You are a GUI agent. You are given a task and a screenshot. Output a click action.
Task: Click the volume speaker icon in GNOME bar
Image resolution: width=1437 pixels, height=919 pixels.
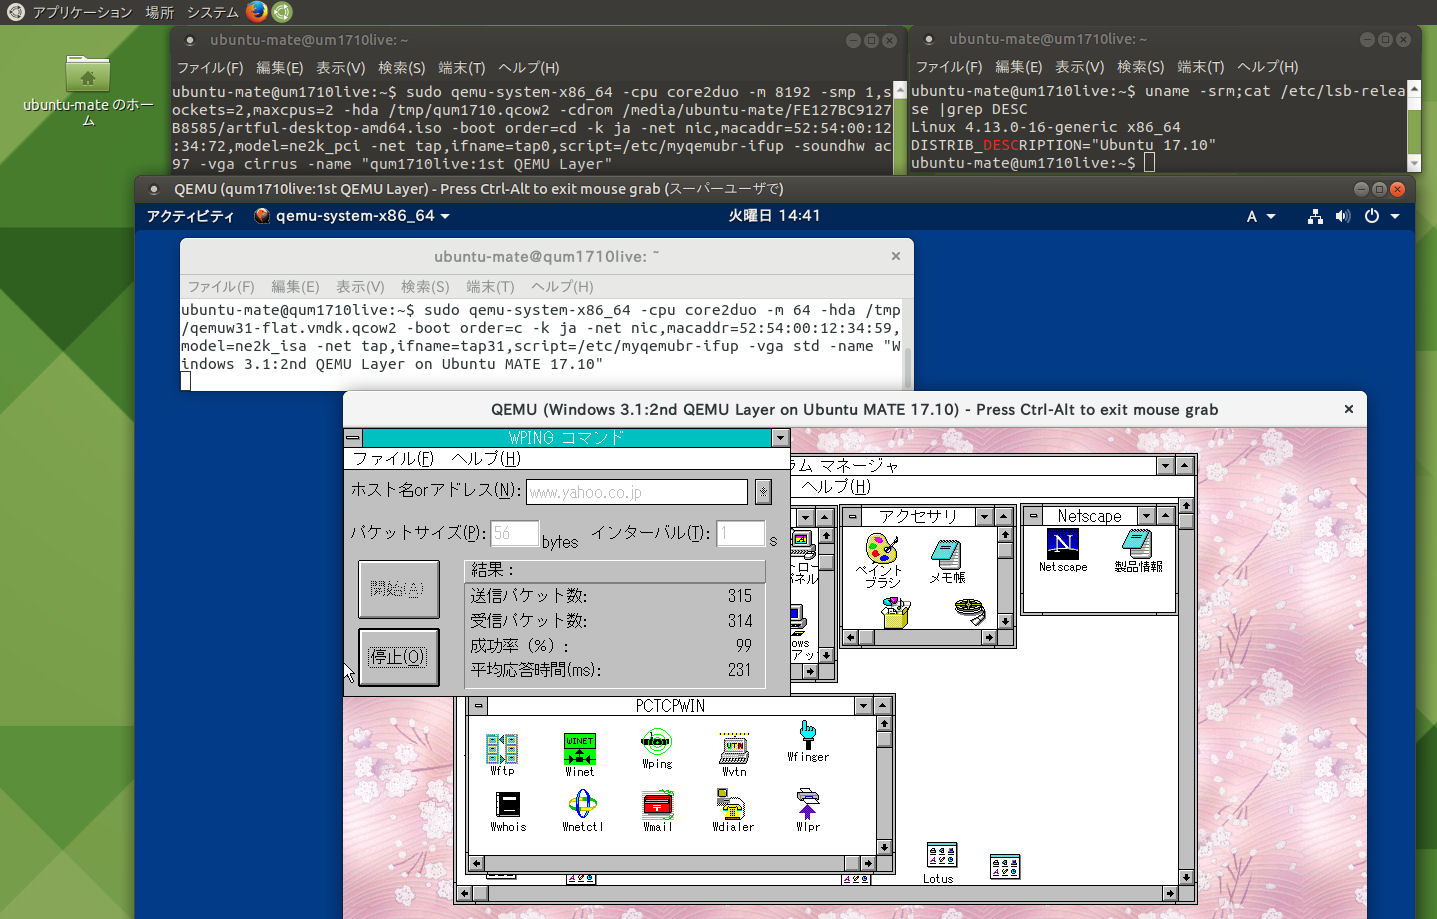[x=1342, y=216]
